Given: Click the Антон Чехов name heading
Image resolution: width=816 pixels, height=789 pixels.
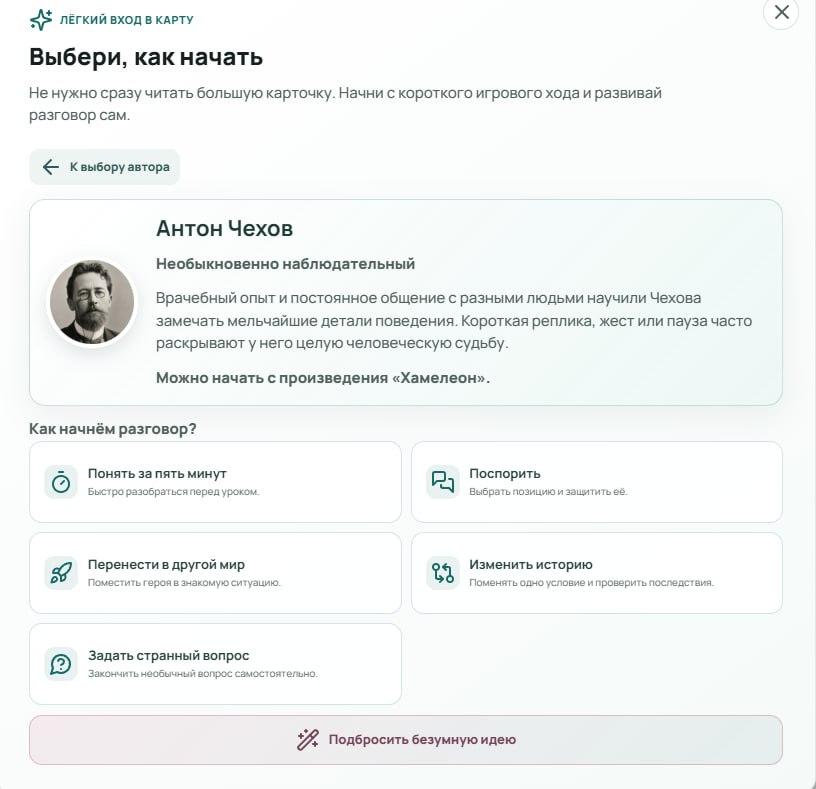Looking at the screenshot, I should (225, 228).
